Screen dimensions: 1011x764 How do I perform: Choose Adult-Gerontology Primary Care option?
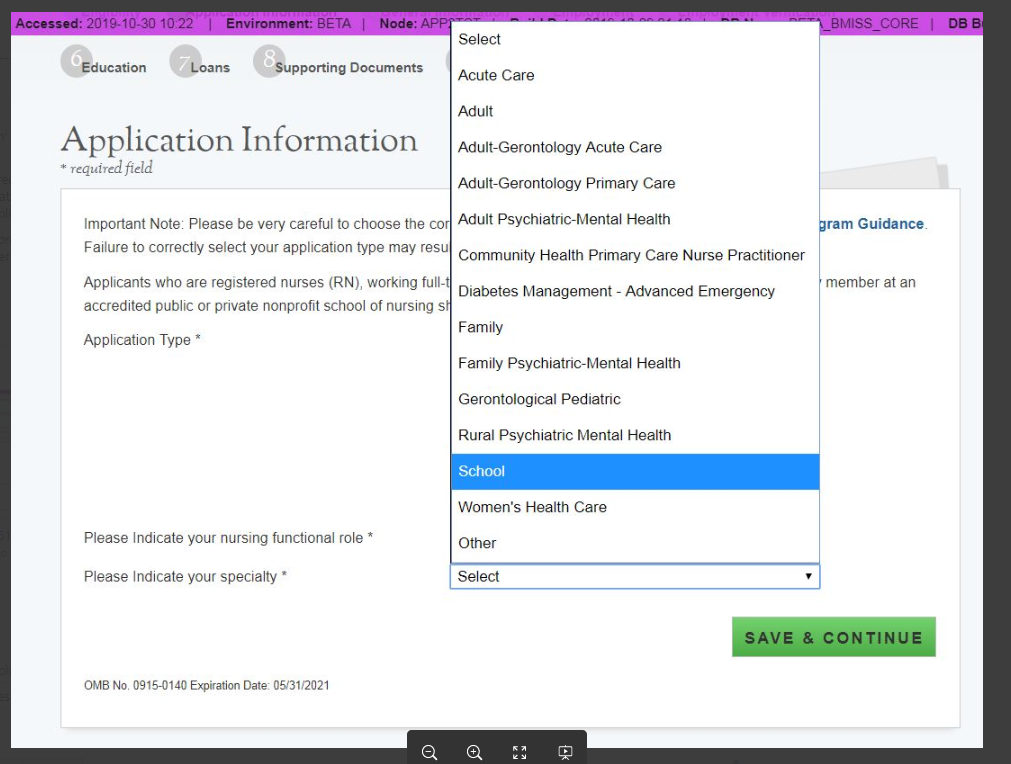point(566,183)
